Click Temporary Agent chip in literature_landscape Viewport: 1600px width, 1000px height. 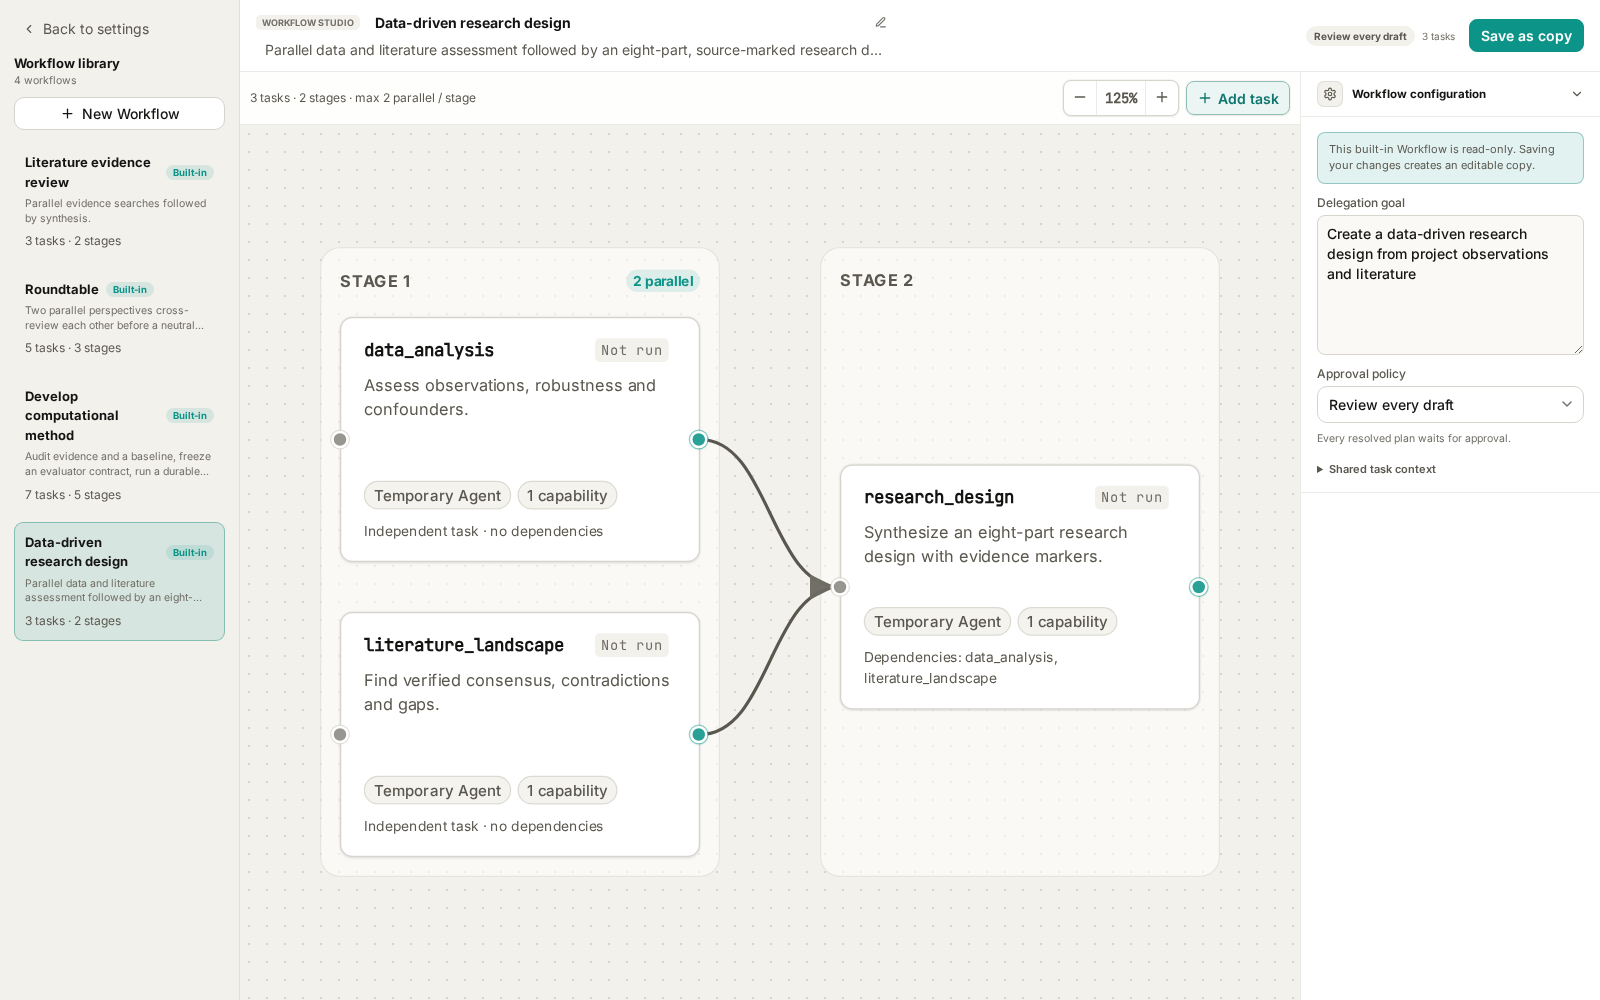coord(437,791)
